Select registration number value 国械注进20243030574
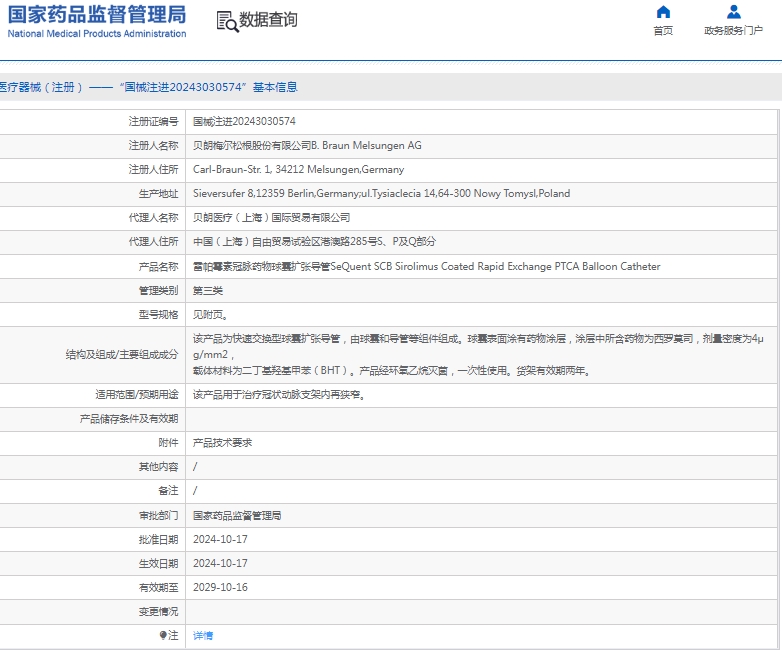The width and height of the screenshot is (782, 650). [x=244, y=121]
